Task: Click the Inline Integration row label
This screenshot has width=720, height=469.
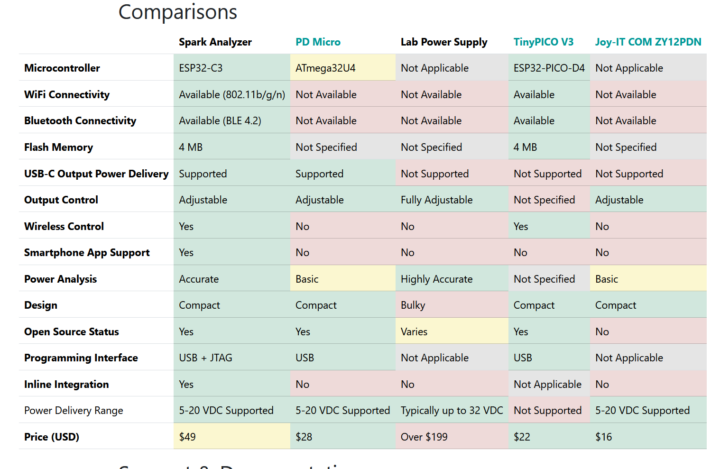Action: pyautogui.click(x=66, y=384)
